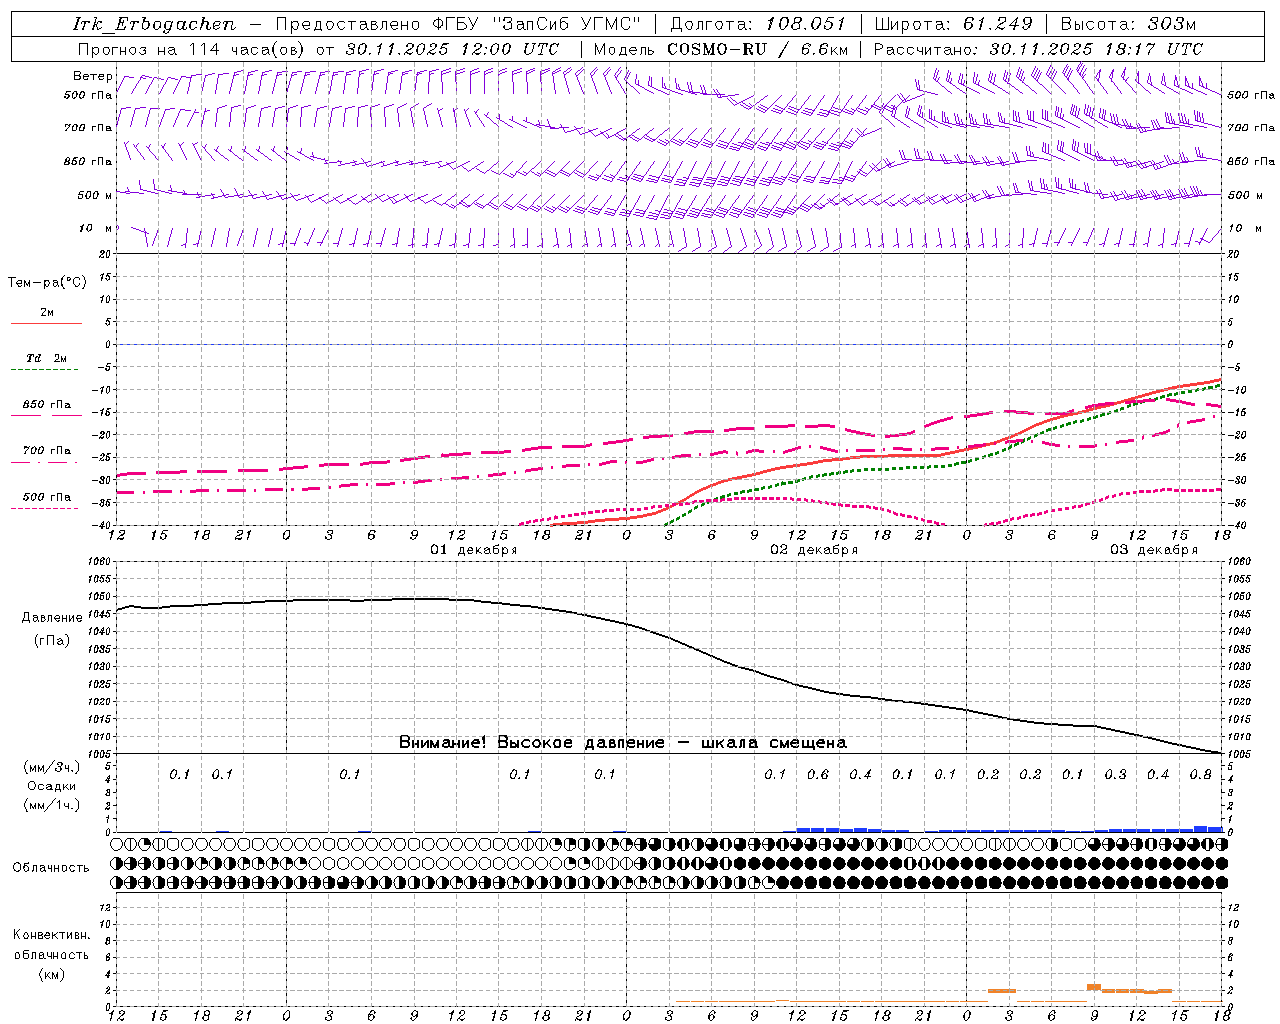
Task: Click the precipitation value "0.6"
Action: coord(818,774)
